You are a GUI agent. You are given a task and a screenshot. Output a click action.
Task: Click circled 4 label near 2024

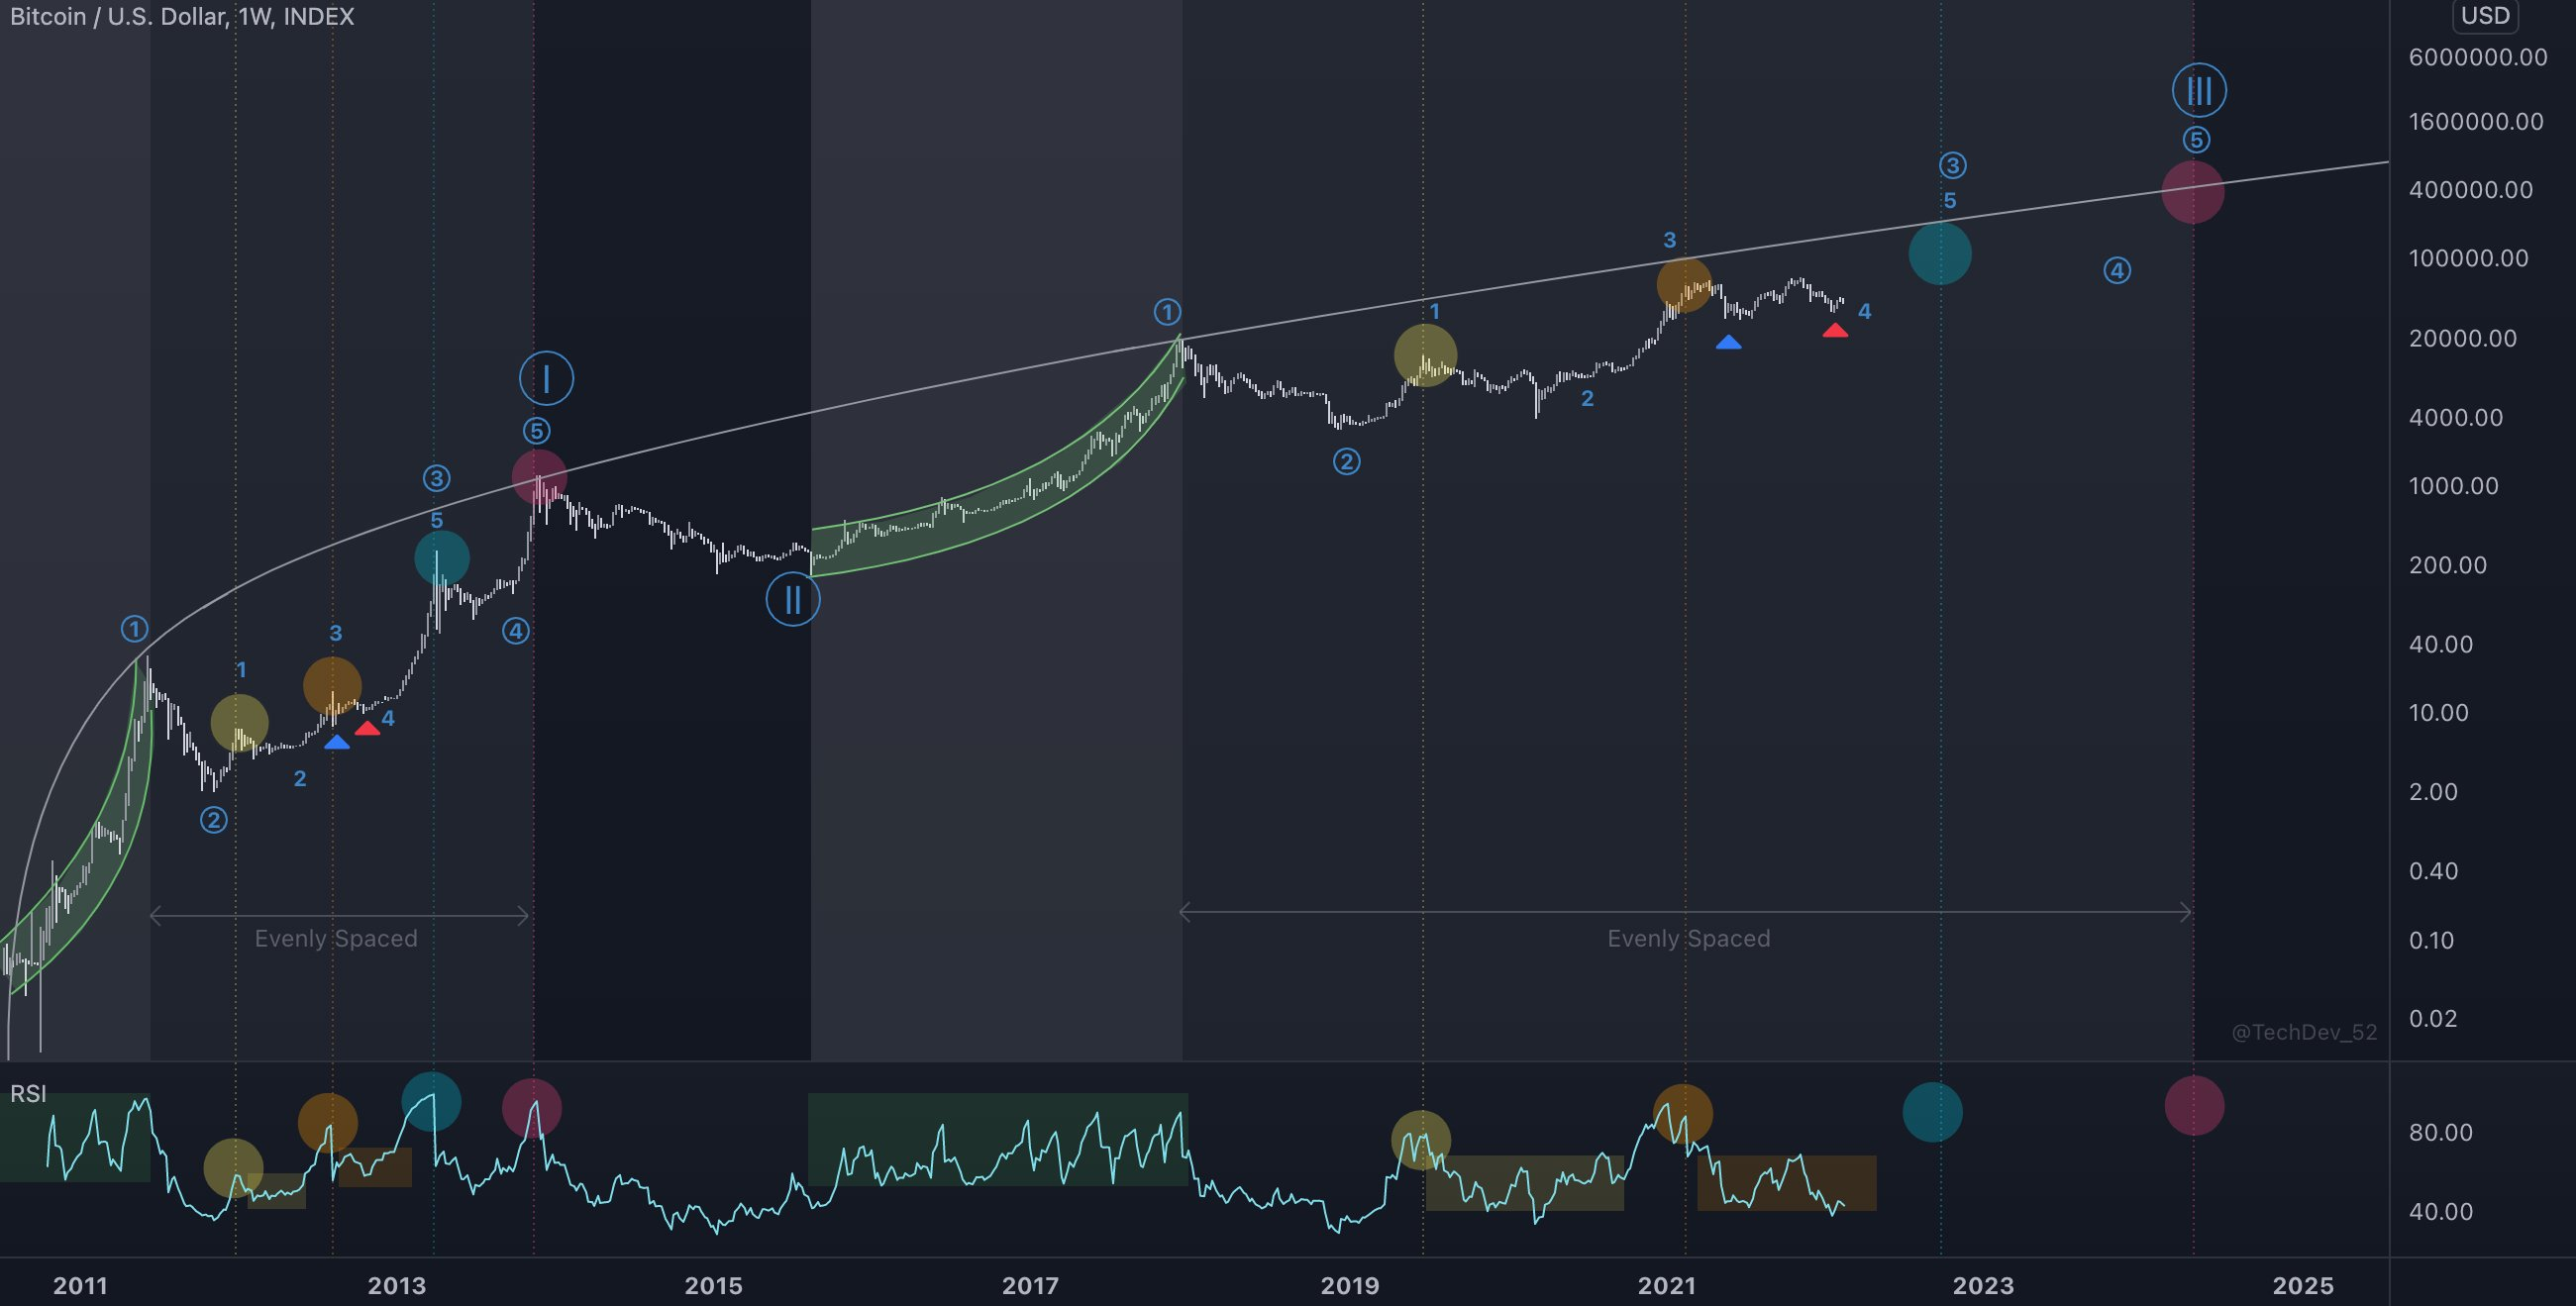click(2117, 270)
